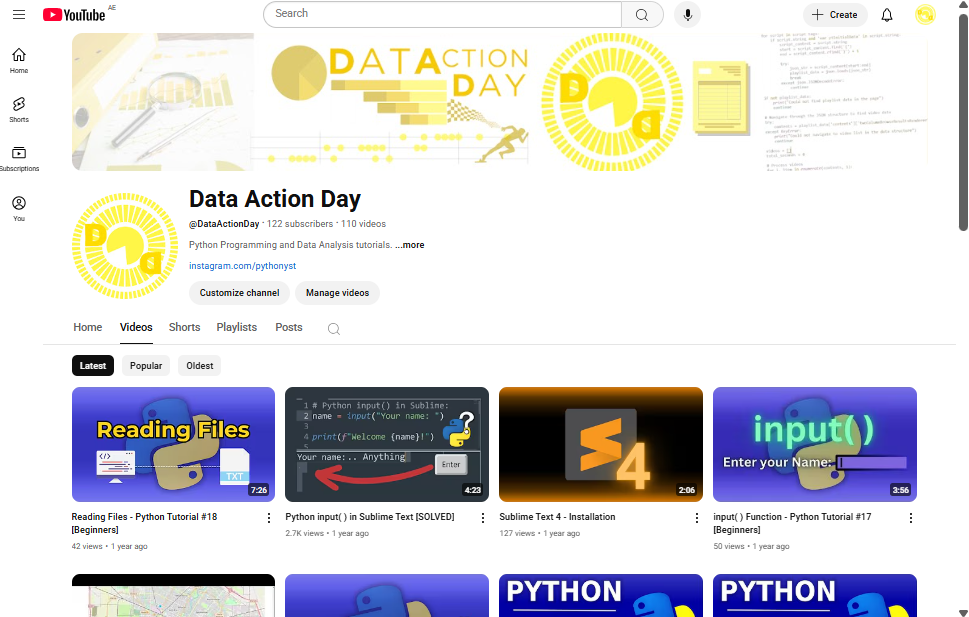Click the 122 subscribers text
Screen dimensions: 969x617
300,224
